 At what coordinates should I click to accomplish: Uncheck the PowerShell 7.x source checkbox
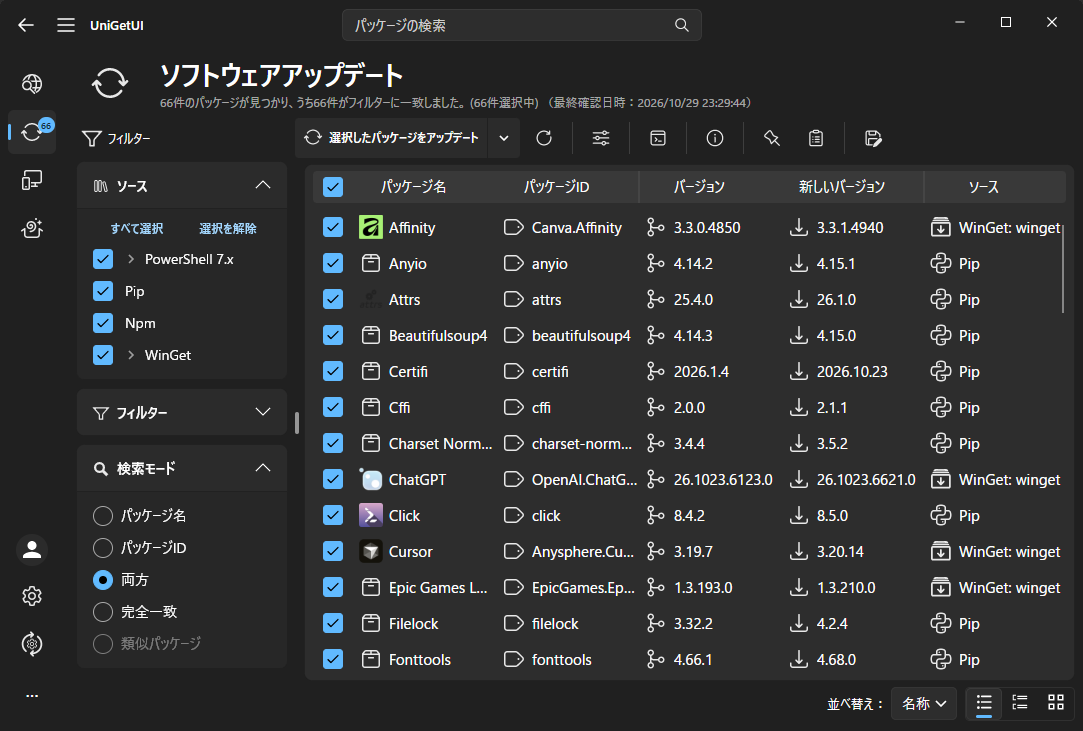[103, 259]
